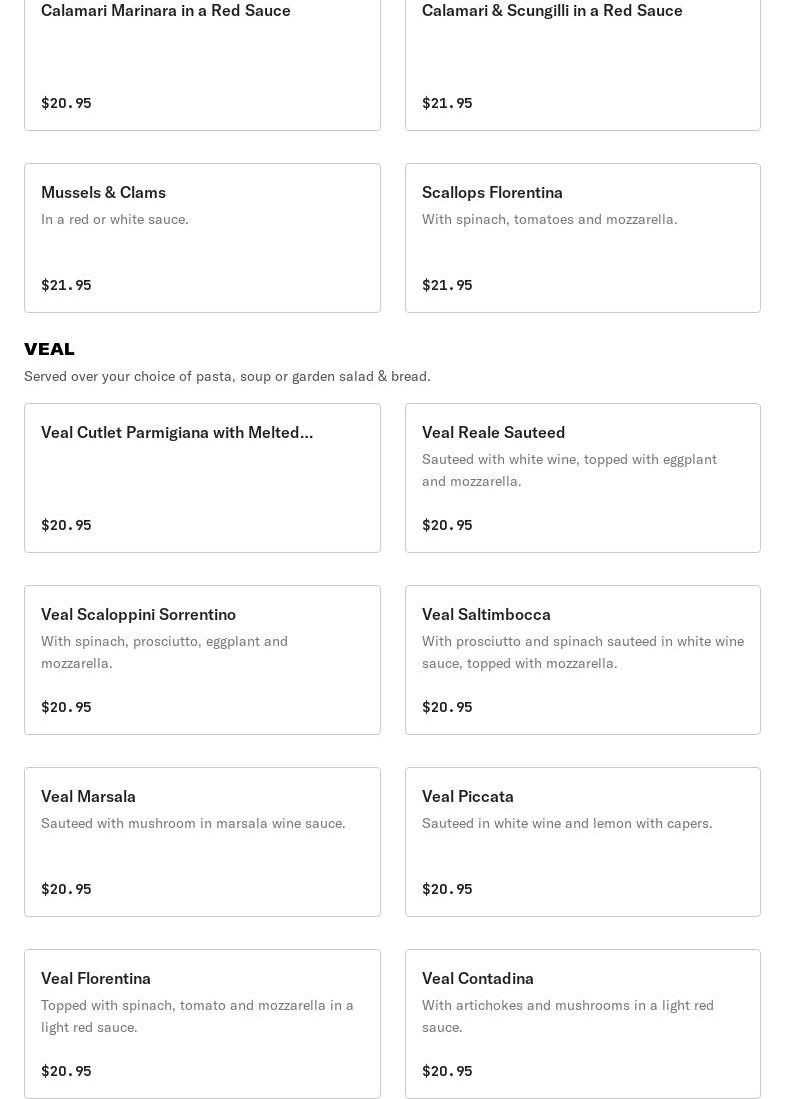785x1099 pixels.
Task: Open the Veal Contadina card
Action: [x=582, y=1024]
